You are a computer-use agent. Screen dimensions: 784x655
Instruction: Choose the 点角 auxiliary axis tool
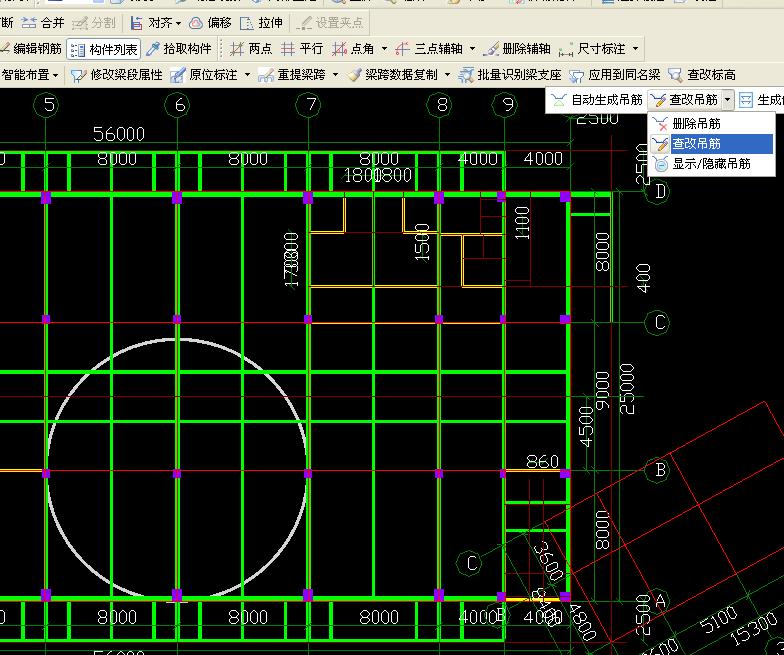point(353,49)
